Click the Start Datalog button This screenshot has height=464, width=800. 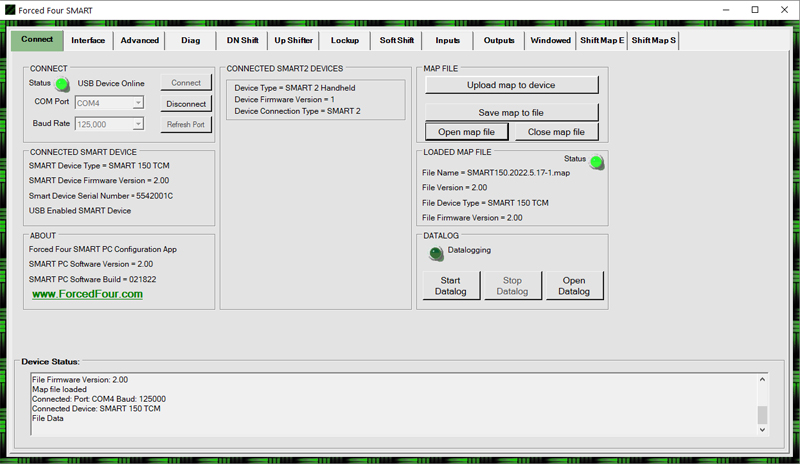tap(451, 285)
